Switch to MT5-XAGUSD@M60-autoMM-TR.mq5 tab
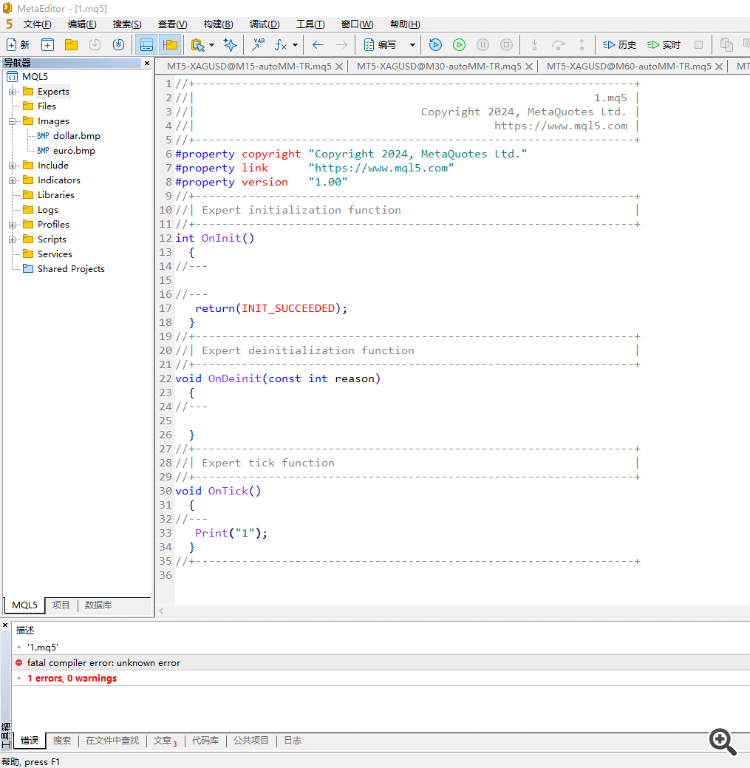750x768 pixels. coord(629,66)
